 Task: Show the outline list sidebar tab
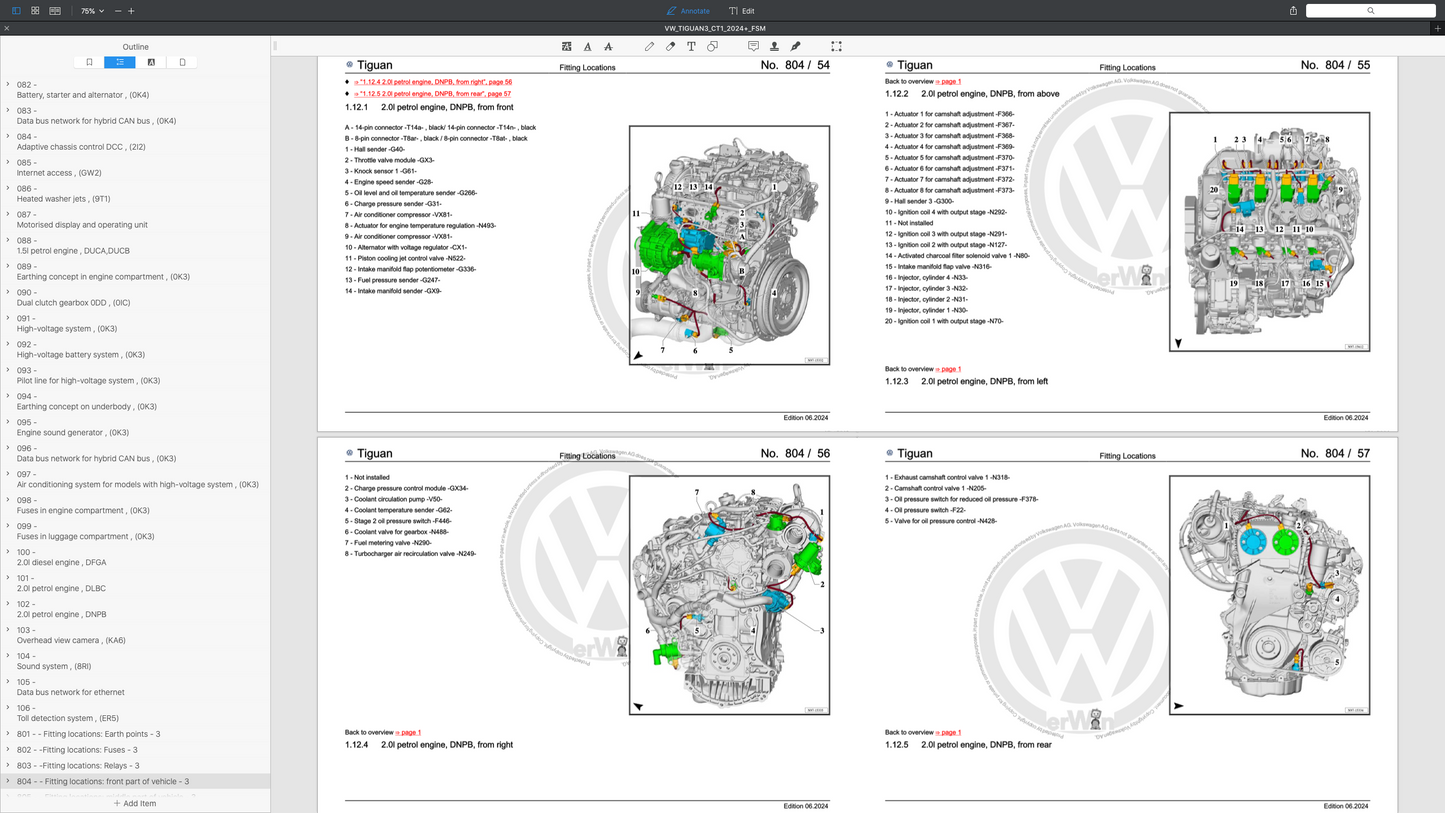coord(120,62)
